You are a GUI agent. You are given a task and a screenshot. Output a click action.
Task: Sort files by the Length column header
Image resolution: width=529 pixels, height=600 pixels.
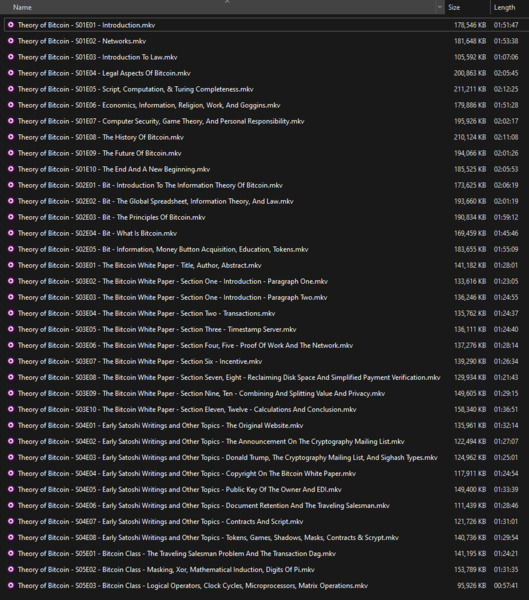coord(504,7)
